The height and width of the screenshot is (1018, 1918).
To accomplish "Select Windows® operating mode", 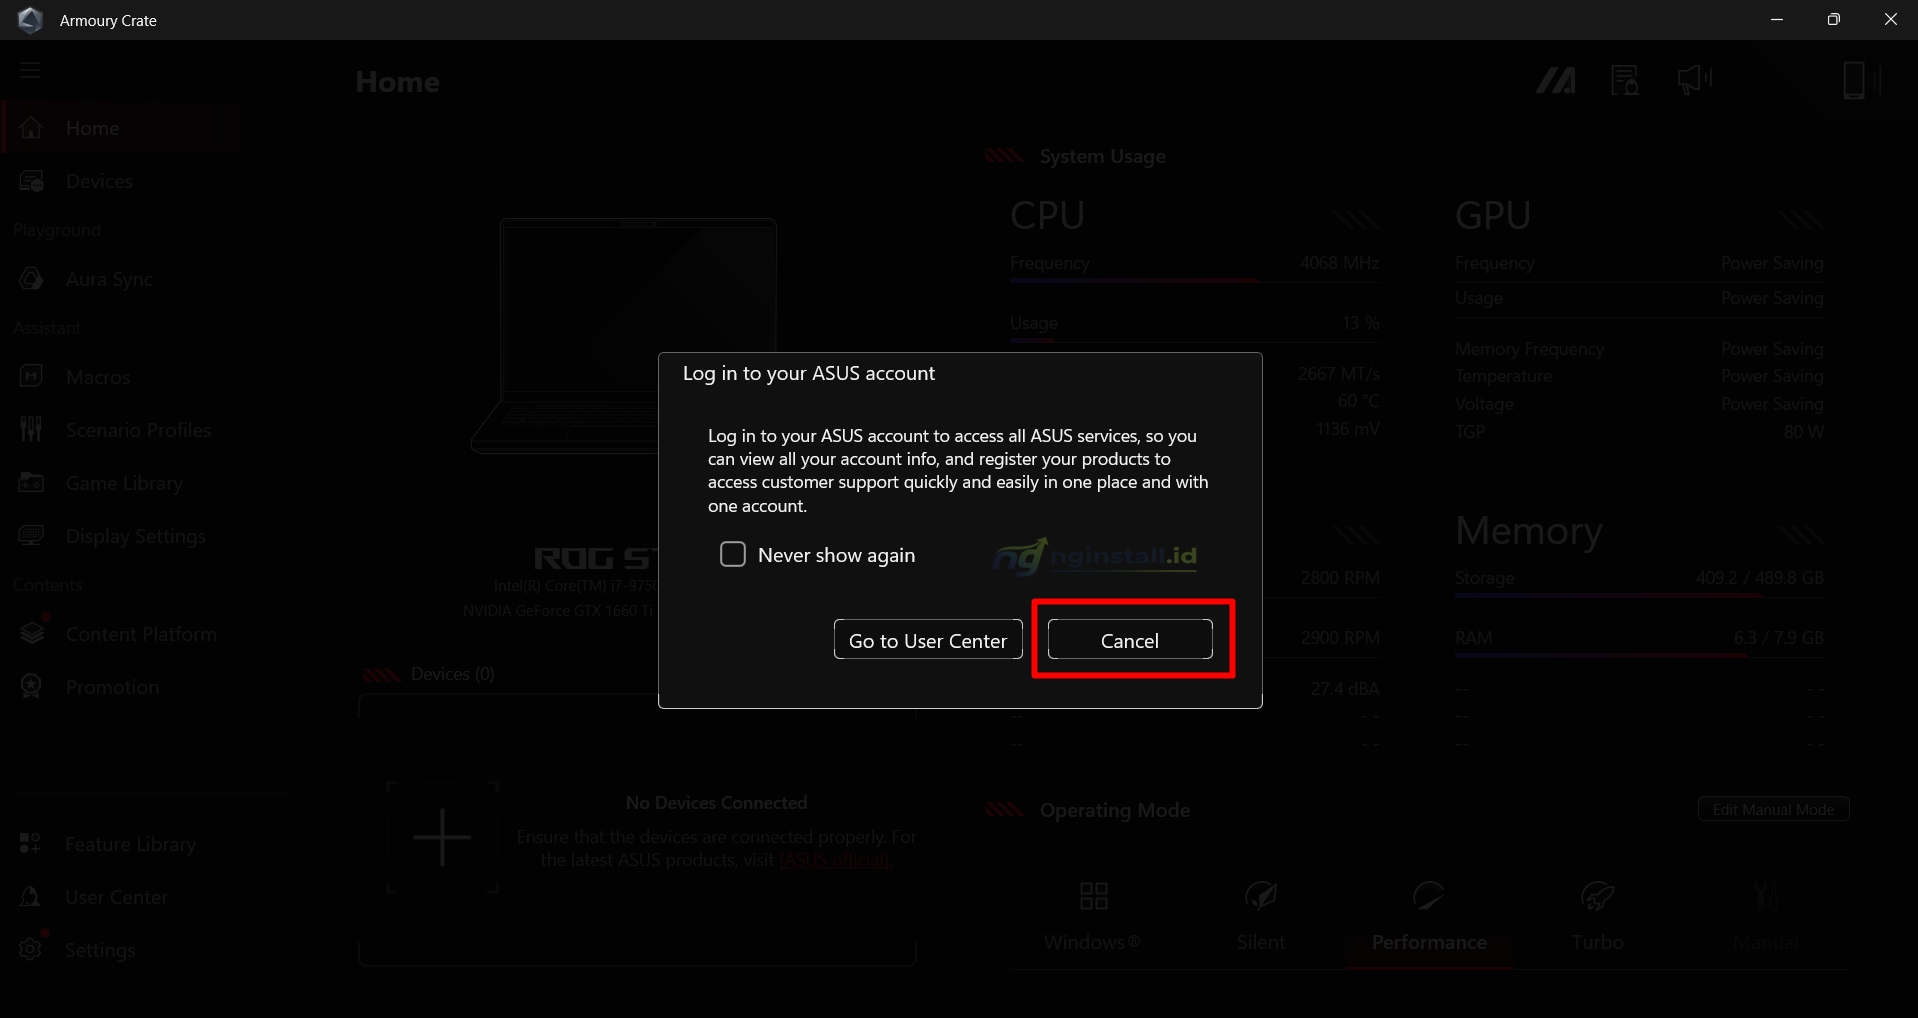I will (x=1093, y=915).
